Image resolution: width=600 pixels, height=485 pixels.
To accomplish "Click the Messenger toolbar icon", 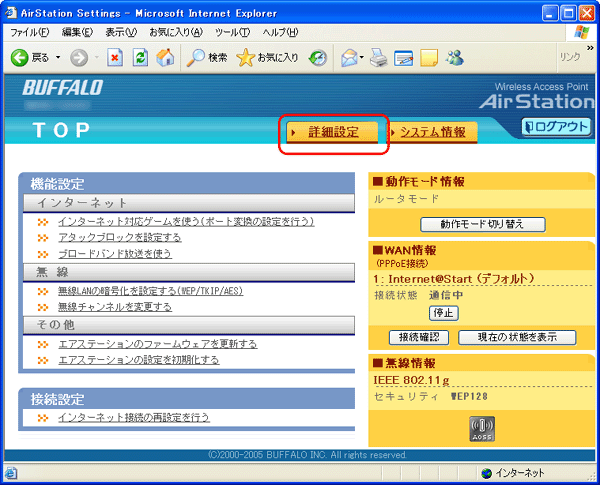I will tap(454, 57).
